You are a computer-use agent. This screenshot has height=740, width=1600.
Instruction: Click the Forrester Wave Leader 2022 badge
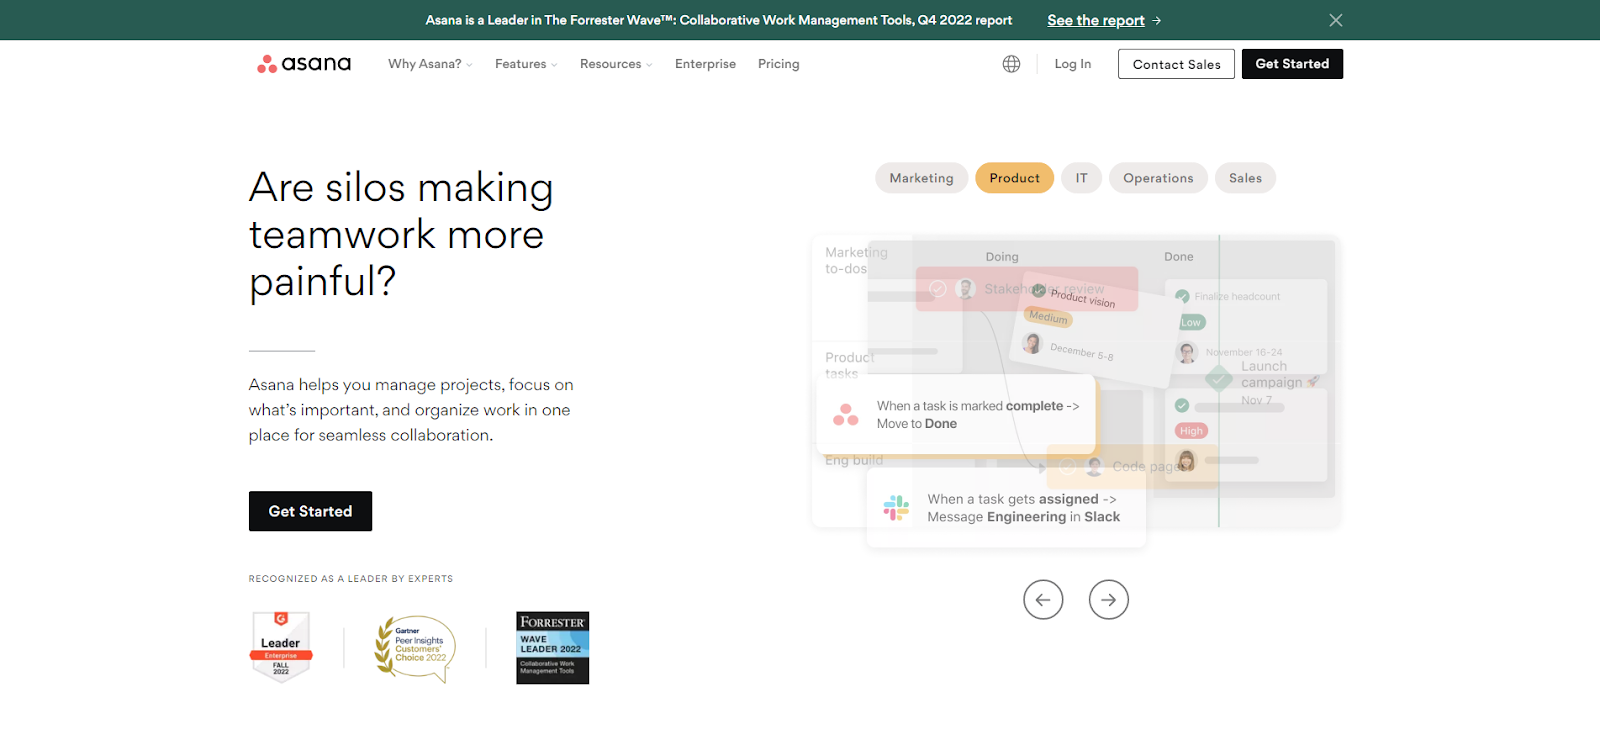coord(553,648)
